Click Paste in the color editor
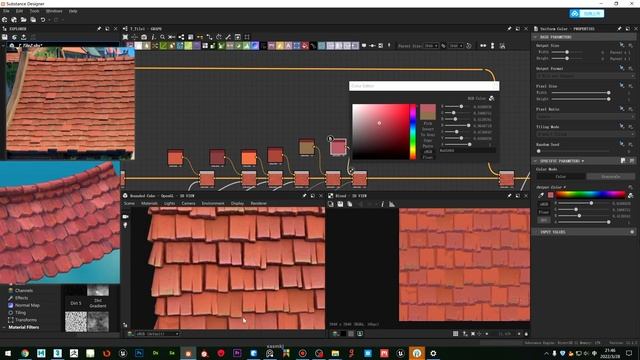The height and width of the screenshot is (360, 640). (x=427, y=146)
